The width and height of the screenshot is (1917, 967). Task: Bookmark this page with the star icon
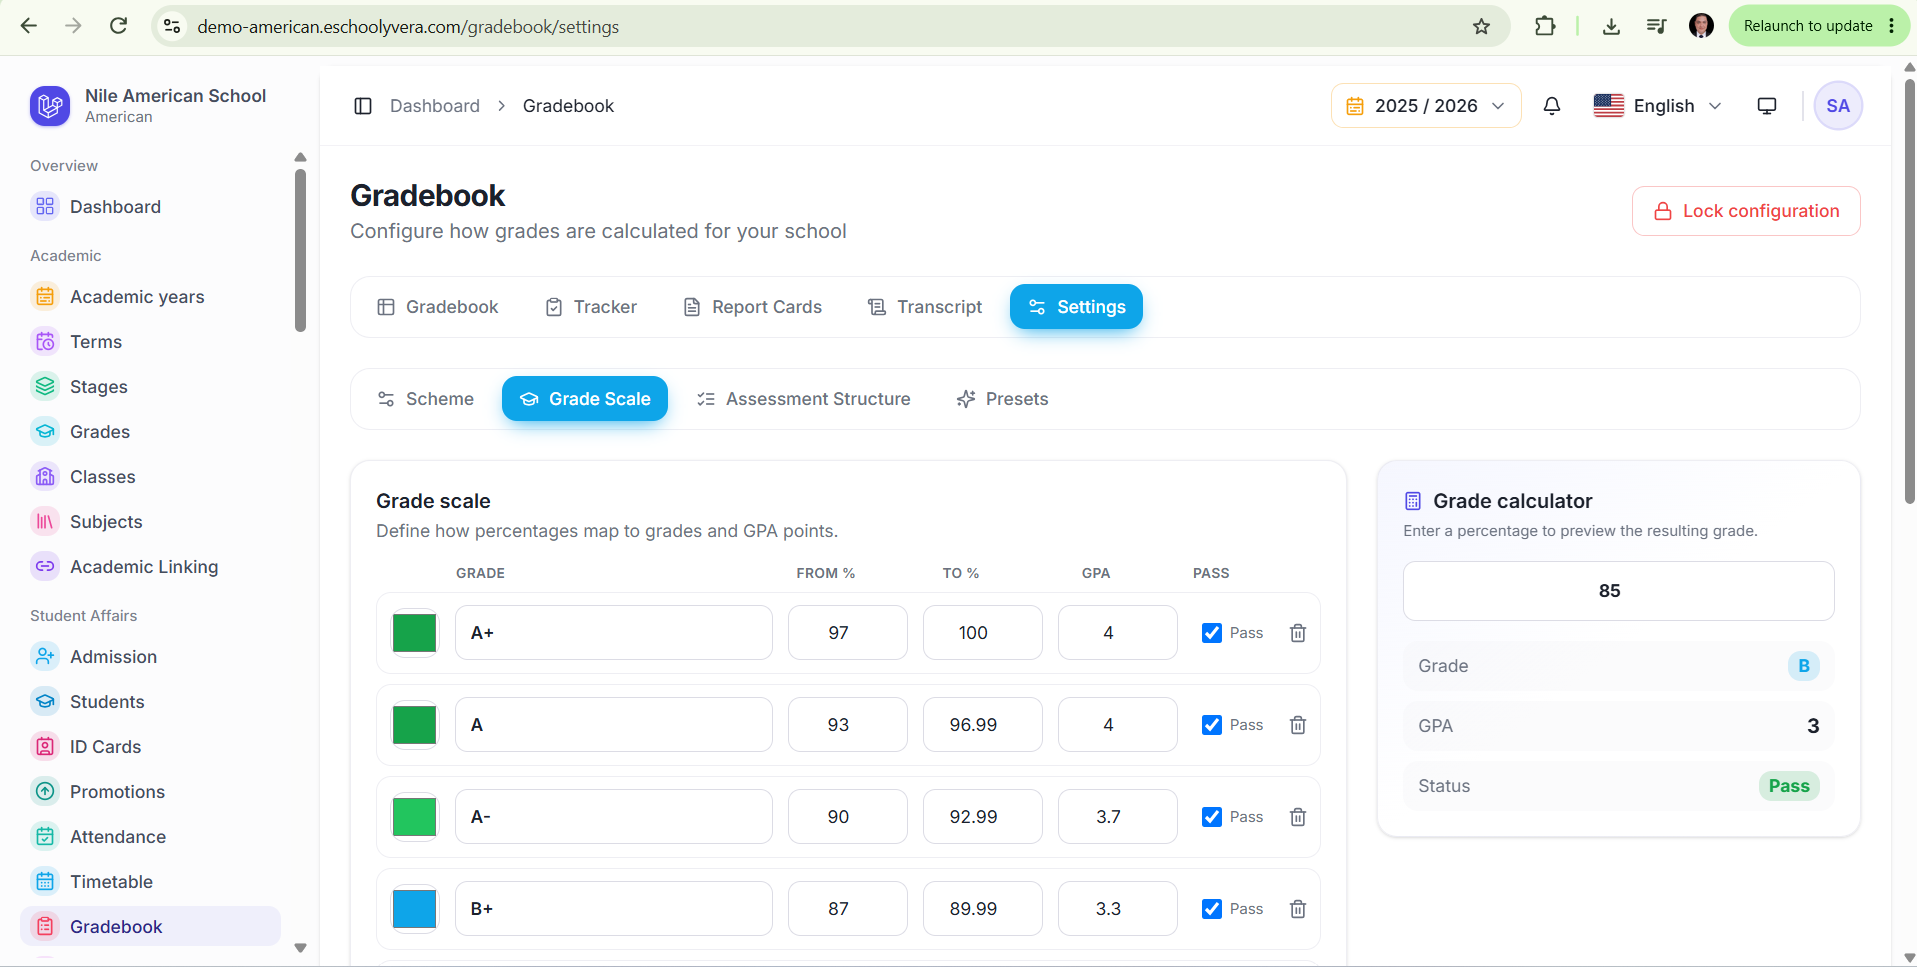coord(1482,27)
